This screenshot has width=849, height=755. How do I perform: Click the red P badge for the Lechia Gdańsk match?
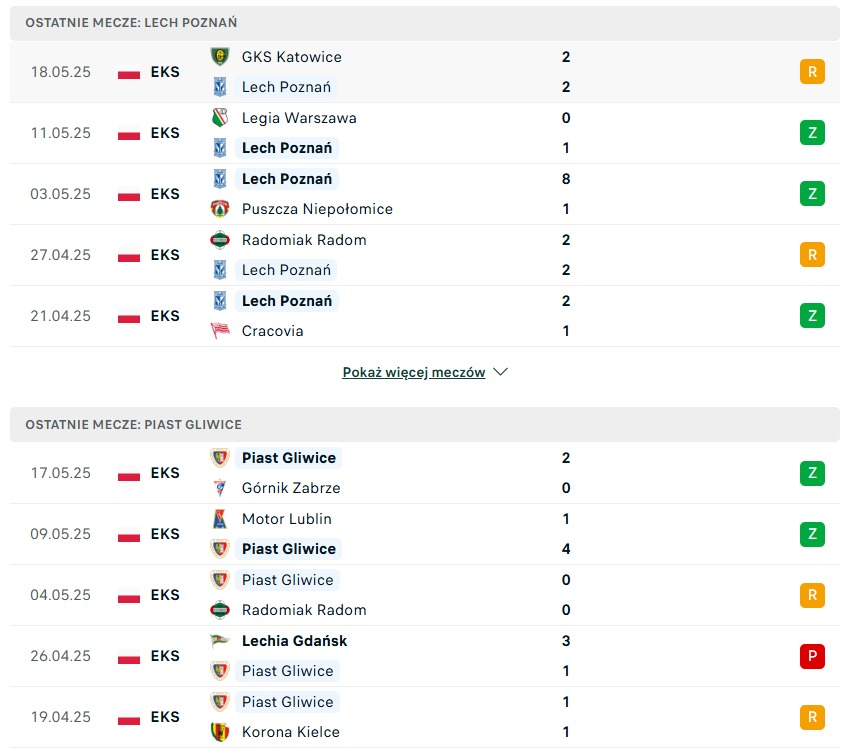point(812,656)
